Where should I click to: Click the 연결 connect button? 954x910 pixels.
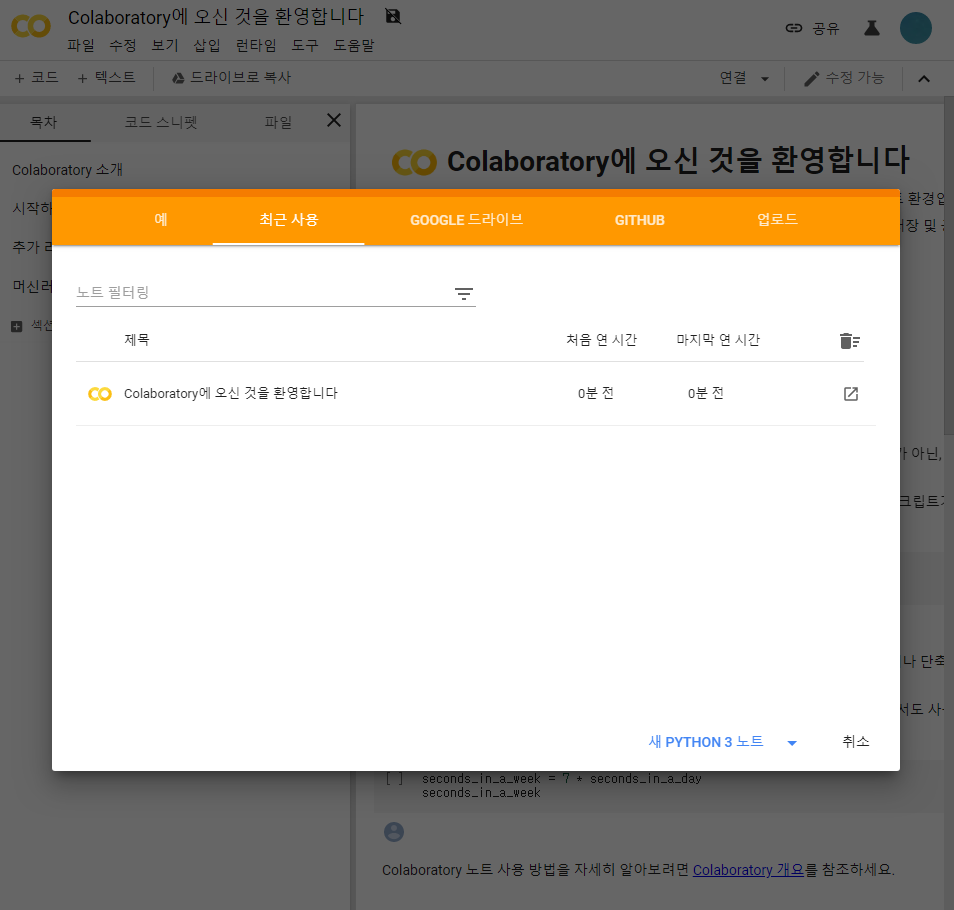(x=733, y=78)
